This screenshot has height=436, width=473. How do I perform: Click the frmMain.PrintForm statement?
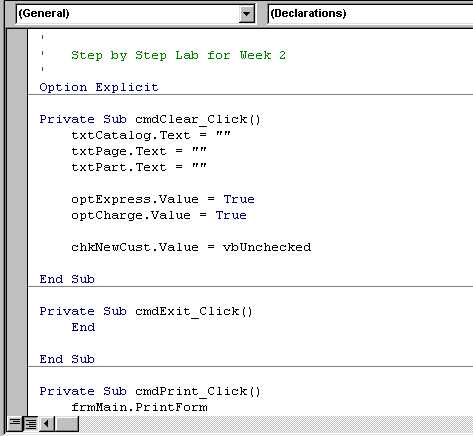pyautogui.click(x=139, y=407)
